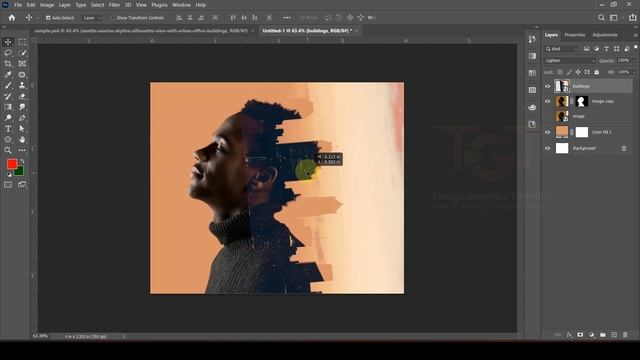This screenshot has height=360, width=640.
Task: Click the create new layer icon
Action: pyautogui.click(x=614, y=335)
